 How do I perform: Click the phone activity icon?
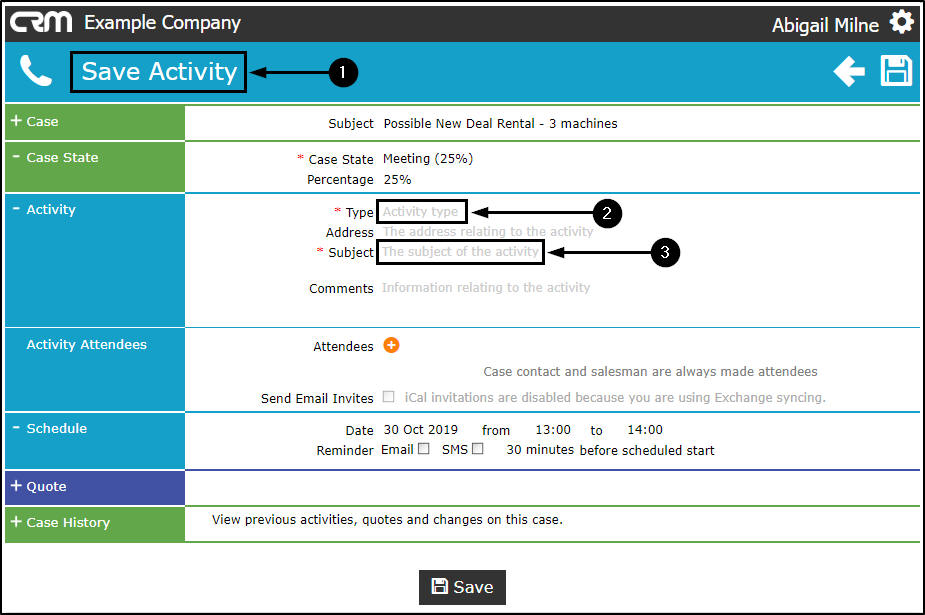(x=35, y=71)
